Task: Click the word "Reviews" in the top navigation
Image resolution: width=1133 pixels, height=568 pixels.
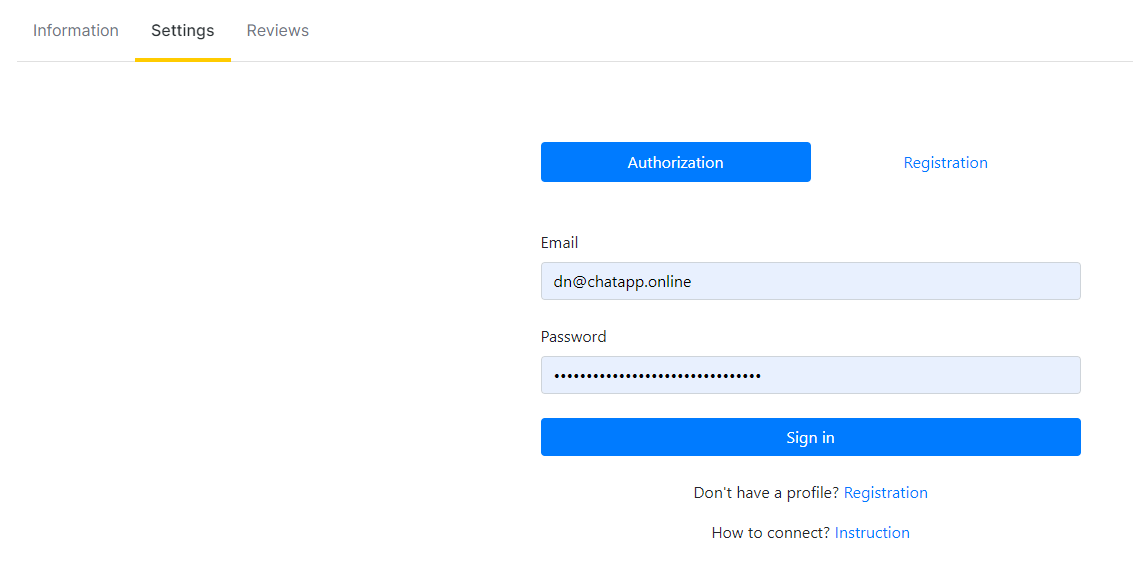Action: [x=277, y=30]
